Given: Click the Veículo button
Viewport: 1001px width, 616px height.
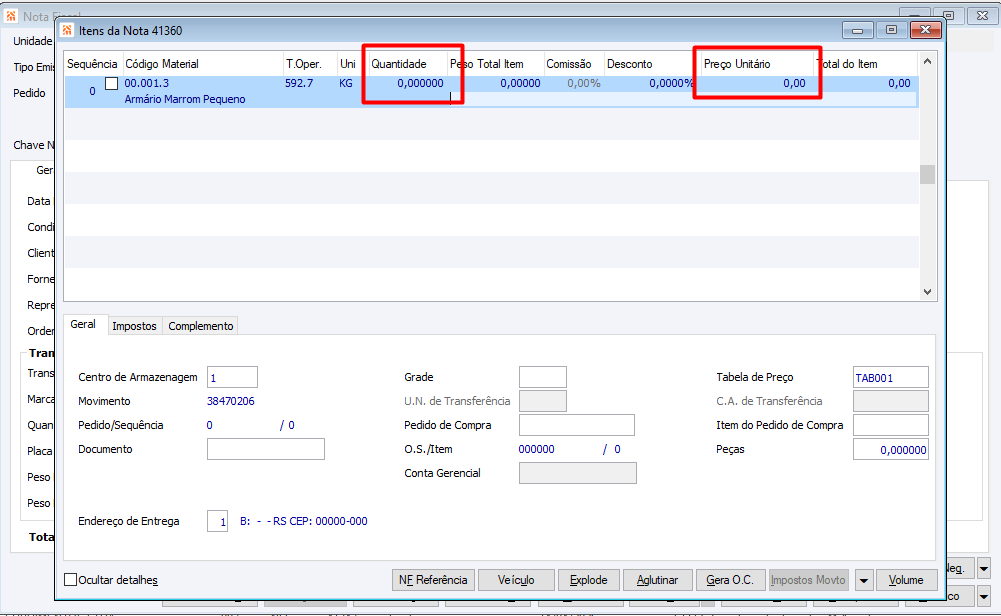Looking at the screenshot, I should click(516, 580).
